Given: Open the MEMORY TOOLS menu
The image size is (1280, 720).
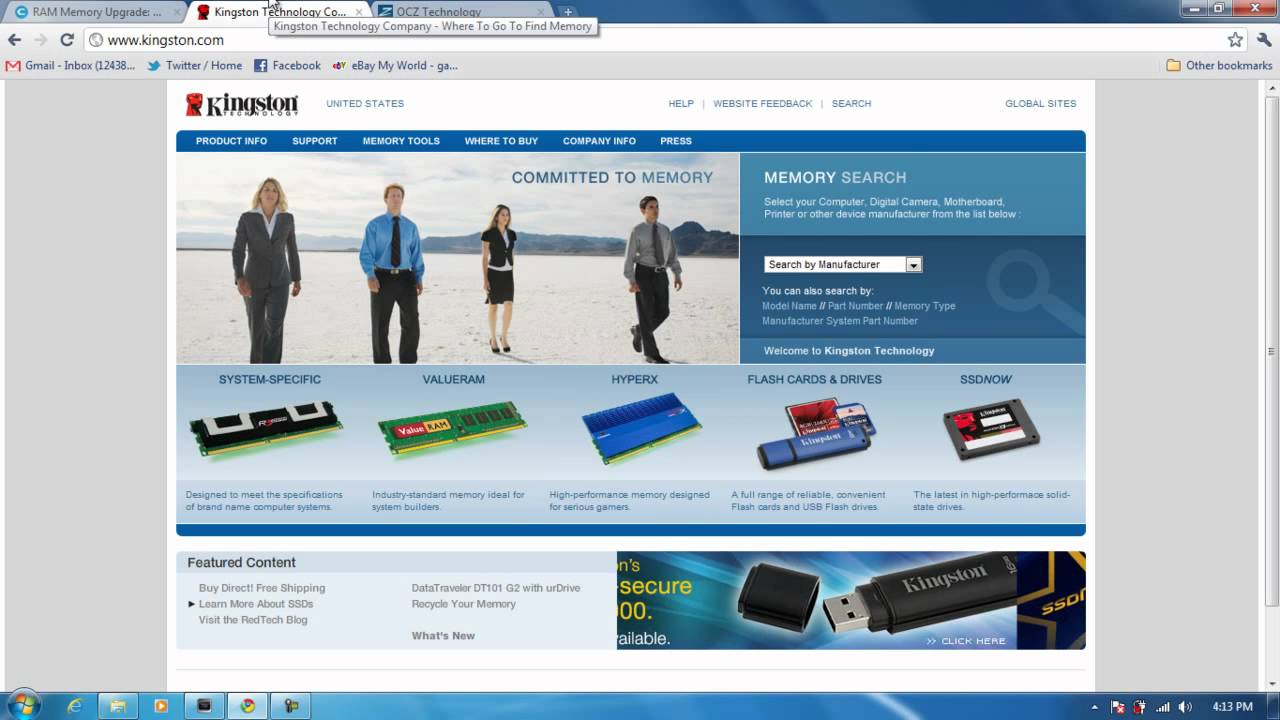Looking at the screenshot, I should click(401, 141).
